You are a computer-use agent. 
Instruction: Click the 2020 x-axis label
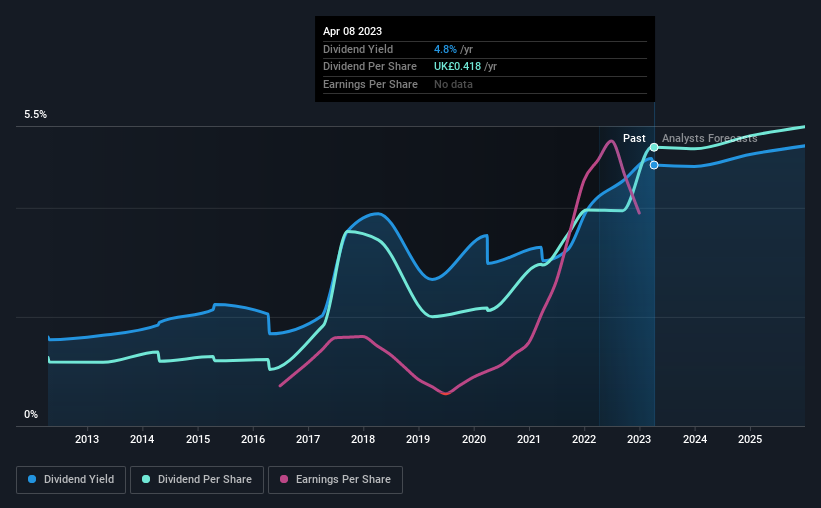(474, 439)
